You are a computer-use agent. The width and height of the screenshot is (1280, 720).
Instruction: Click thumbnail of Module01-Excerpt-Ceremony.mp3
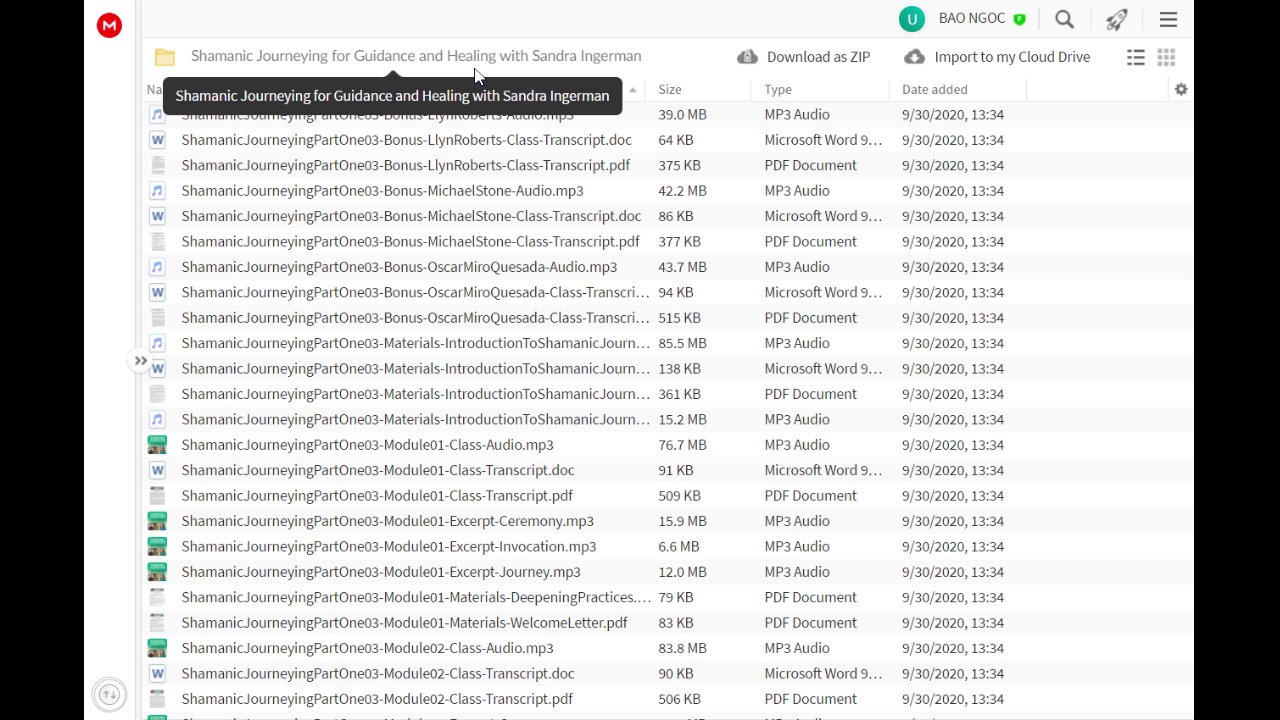[157, 521]
